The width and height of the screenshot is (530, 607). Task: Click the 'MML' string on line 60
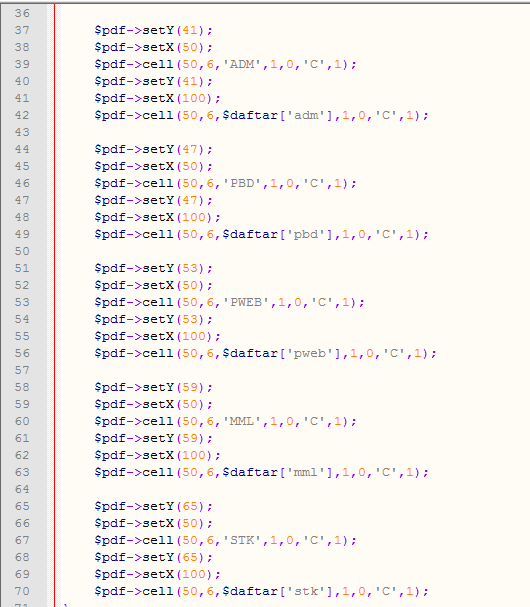pos(242,421)
